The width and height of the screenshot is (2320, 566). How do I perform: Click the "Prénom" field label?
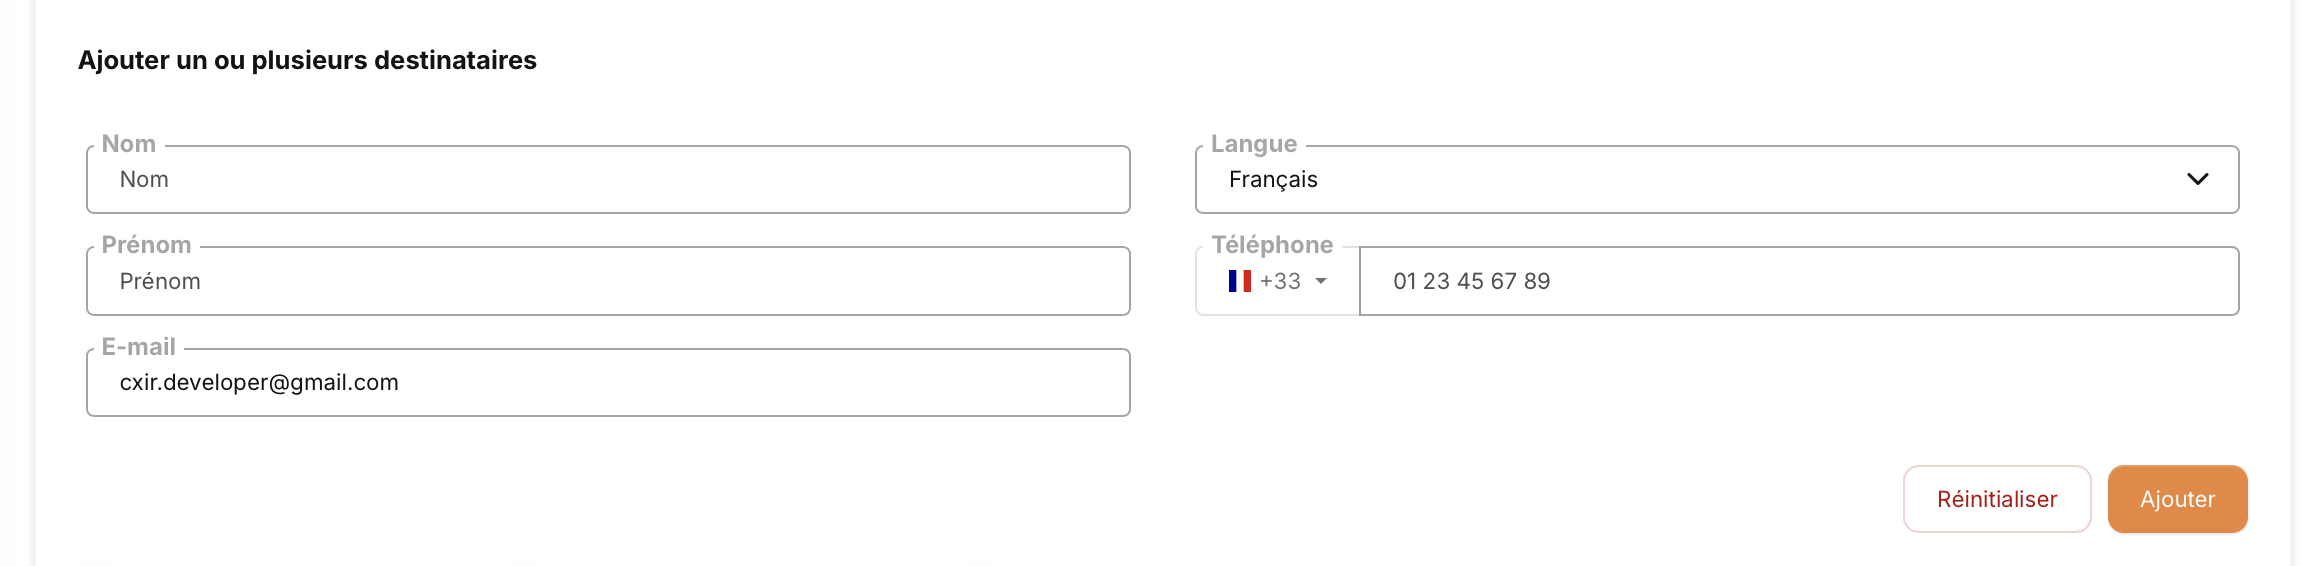coord(146,245)
